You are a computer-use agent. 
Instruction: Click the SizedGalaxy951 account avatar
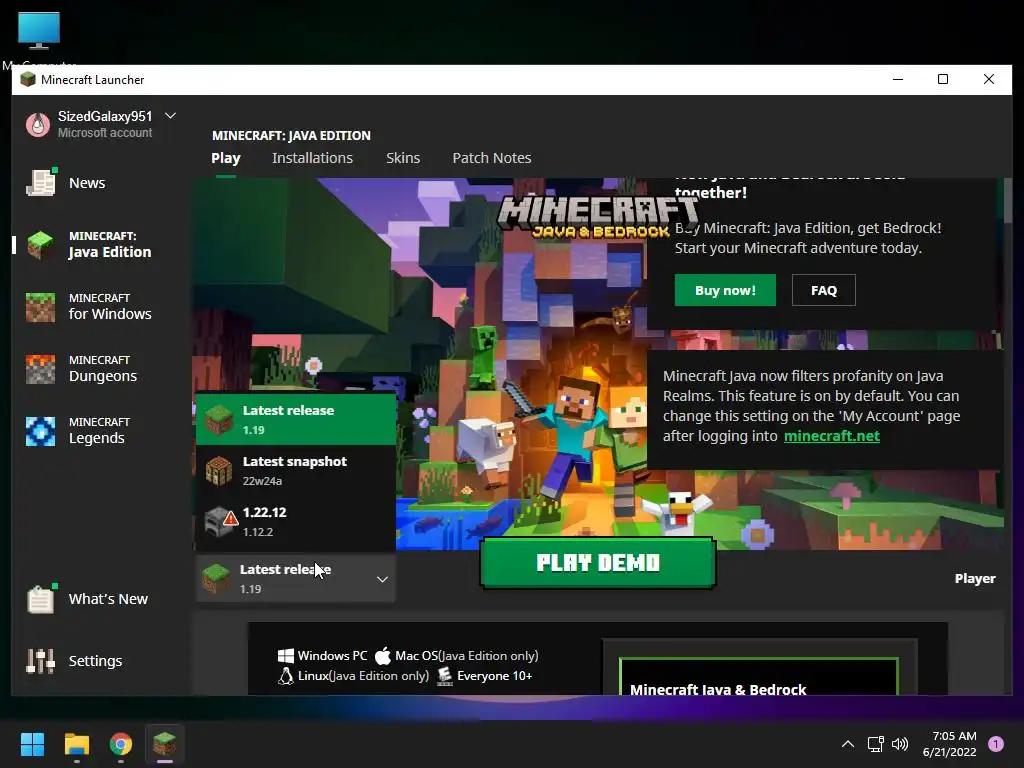(38, 123)
